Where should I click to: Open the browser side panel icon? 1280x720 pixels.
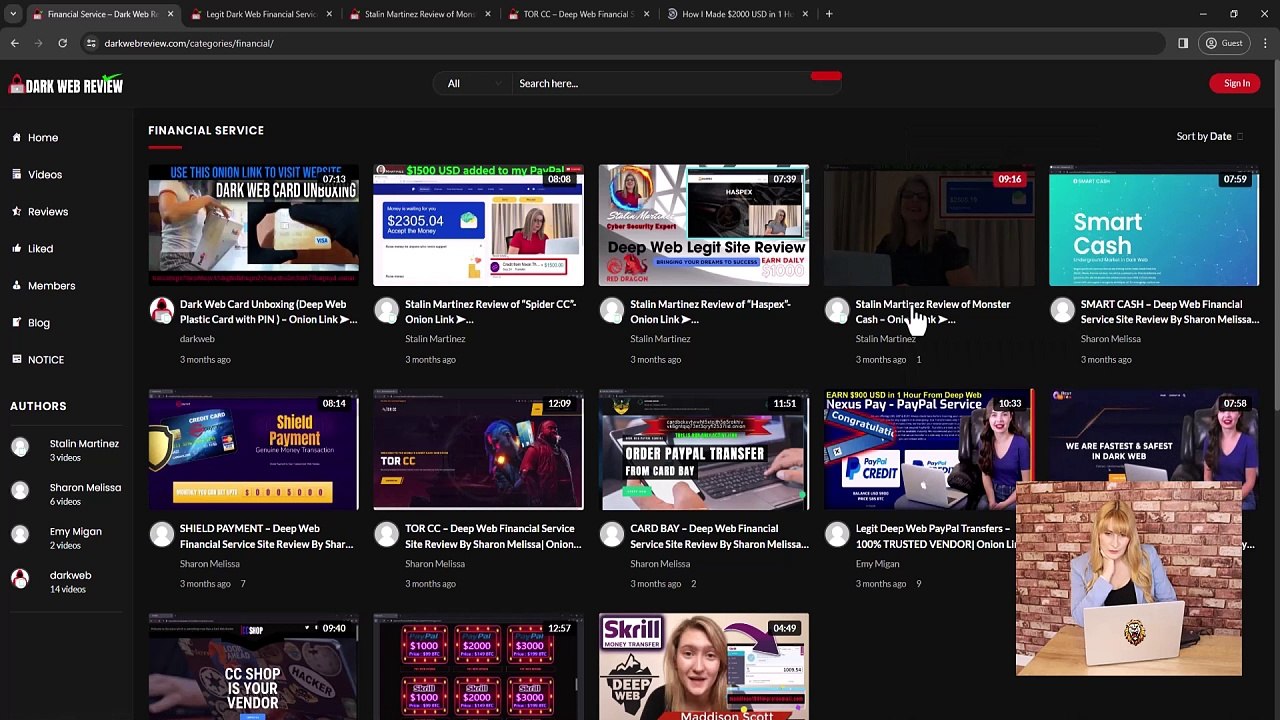[1183, 43]
